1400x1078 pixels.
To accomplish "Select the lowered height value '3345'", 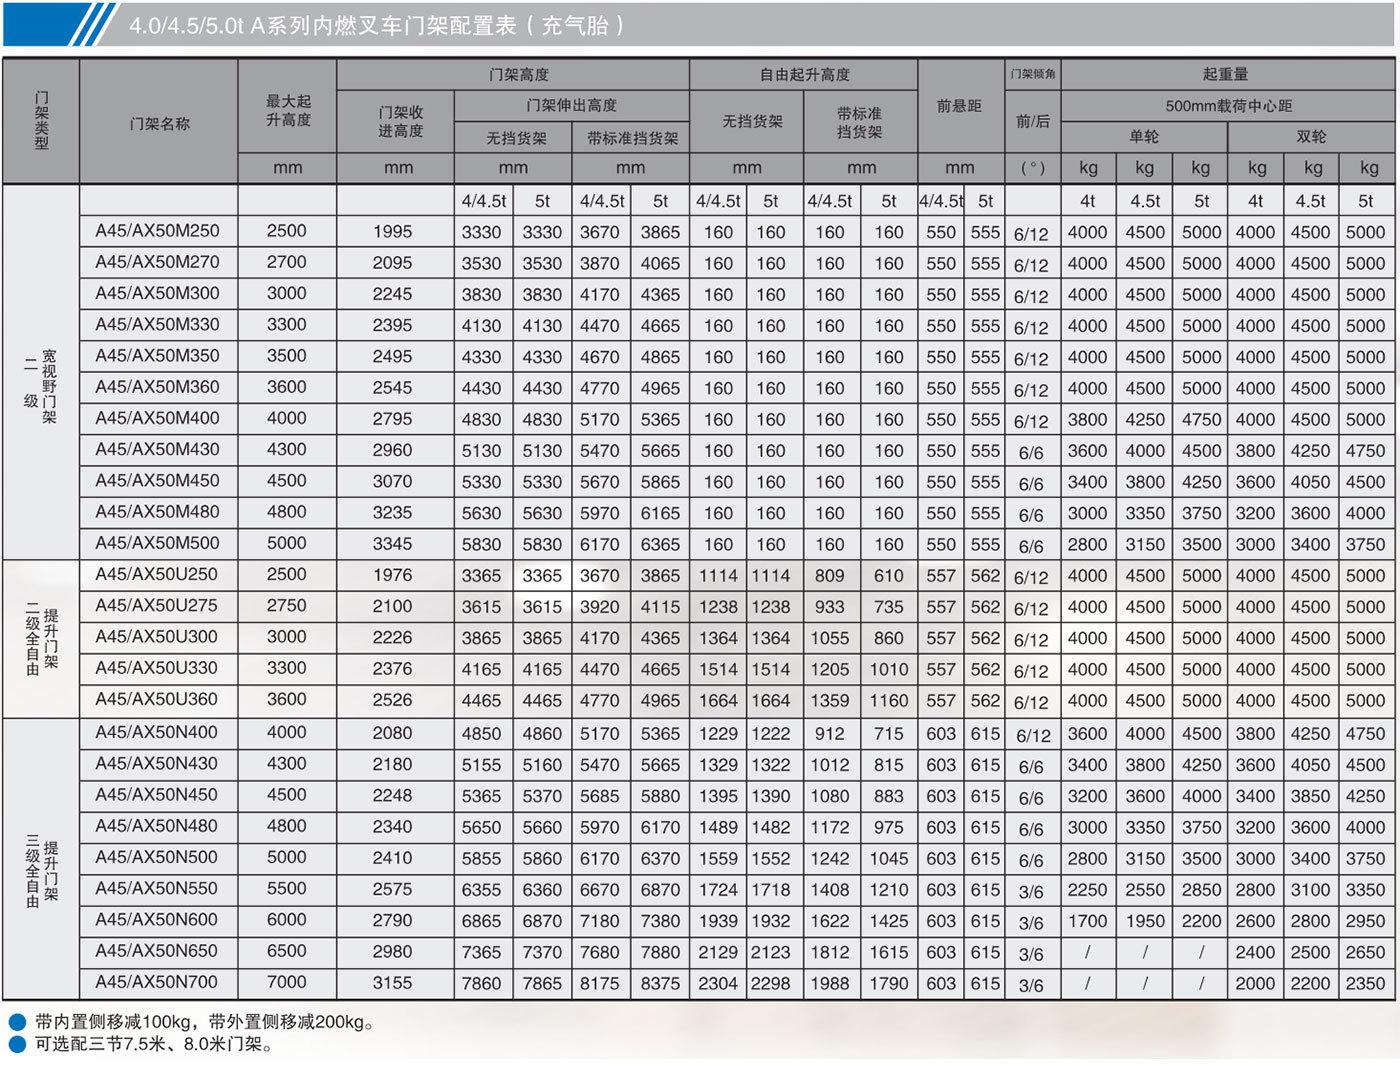I will click(393, 543).
